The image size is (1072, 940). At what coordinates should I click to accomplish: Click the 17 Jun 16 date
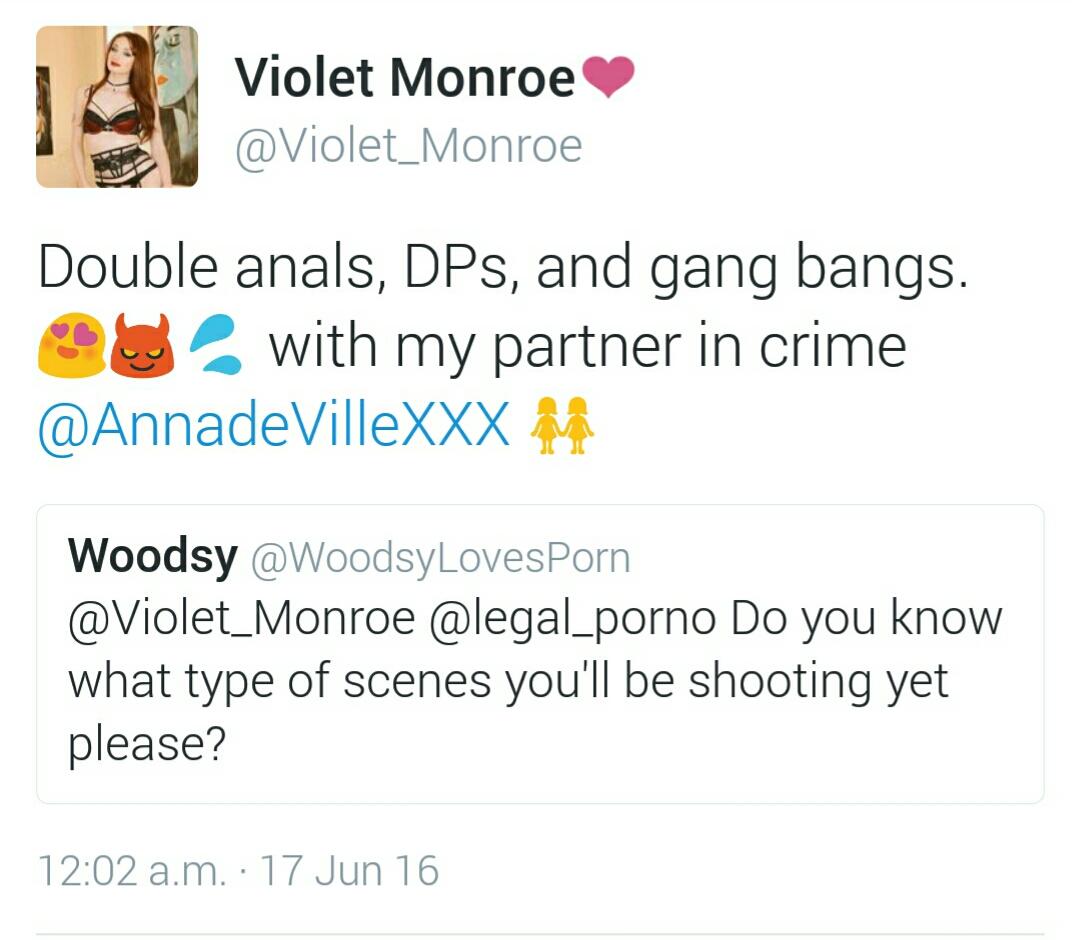pos(349,871)
